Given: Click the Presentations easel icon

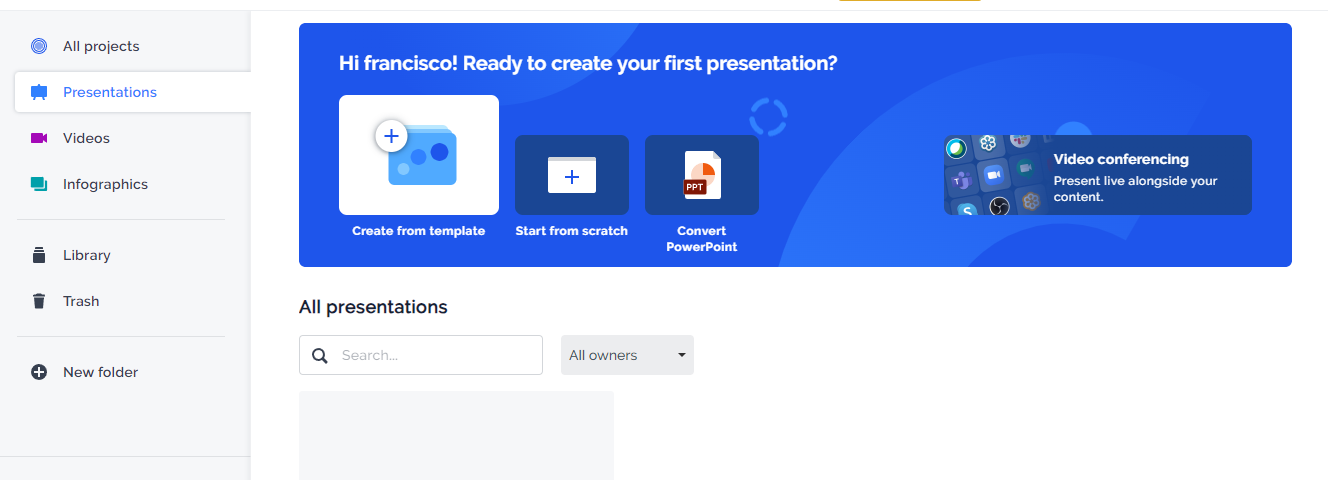Looking at the screenshot, I should pos(39,92).
